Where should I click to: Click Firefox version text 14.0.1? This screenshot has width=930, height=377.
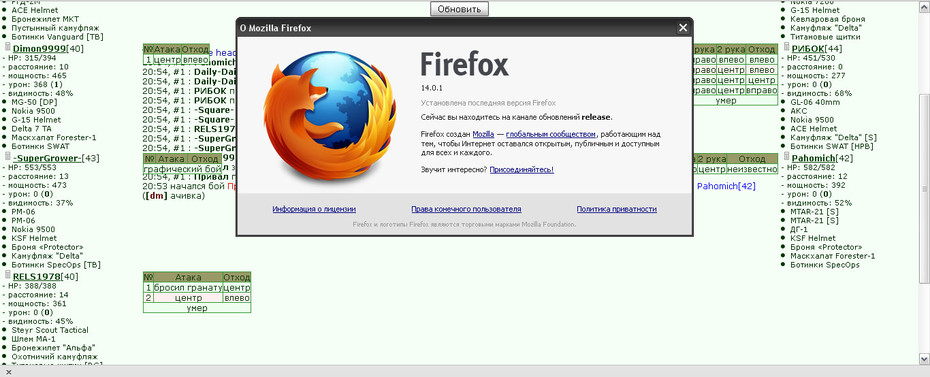(432, 87)
